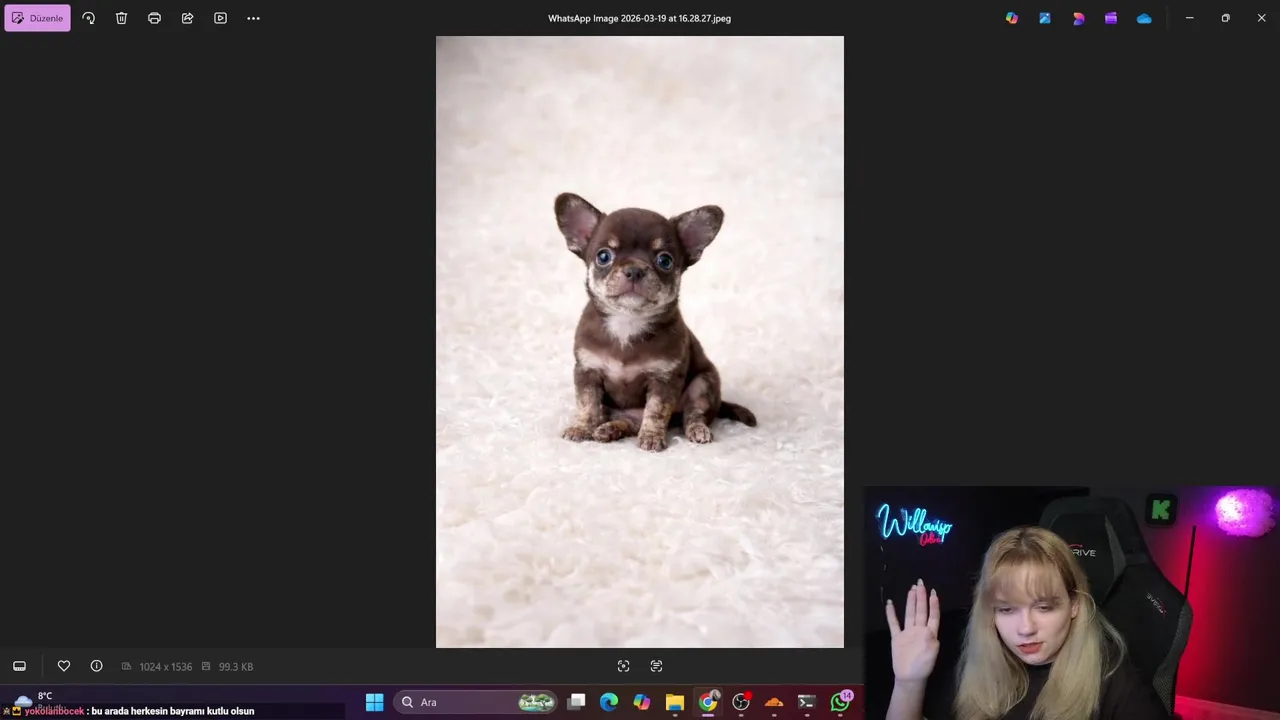Show file info with the info icon
This screenshot has width=1280, height=720.
[96, 666]
